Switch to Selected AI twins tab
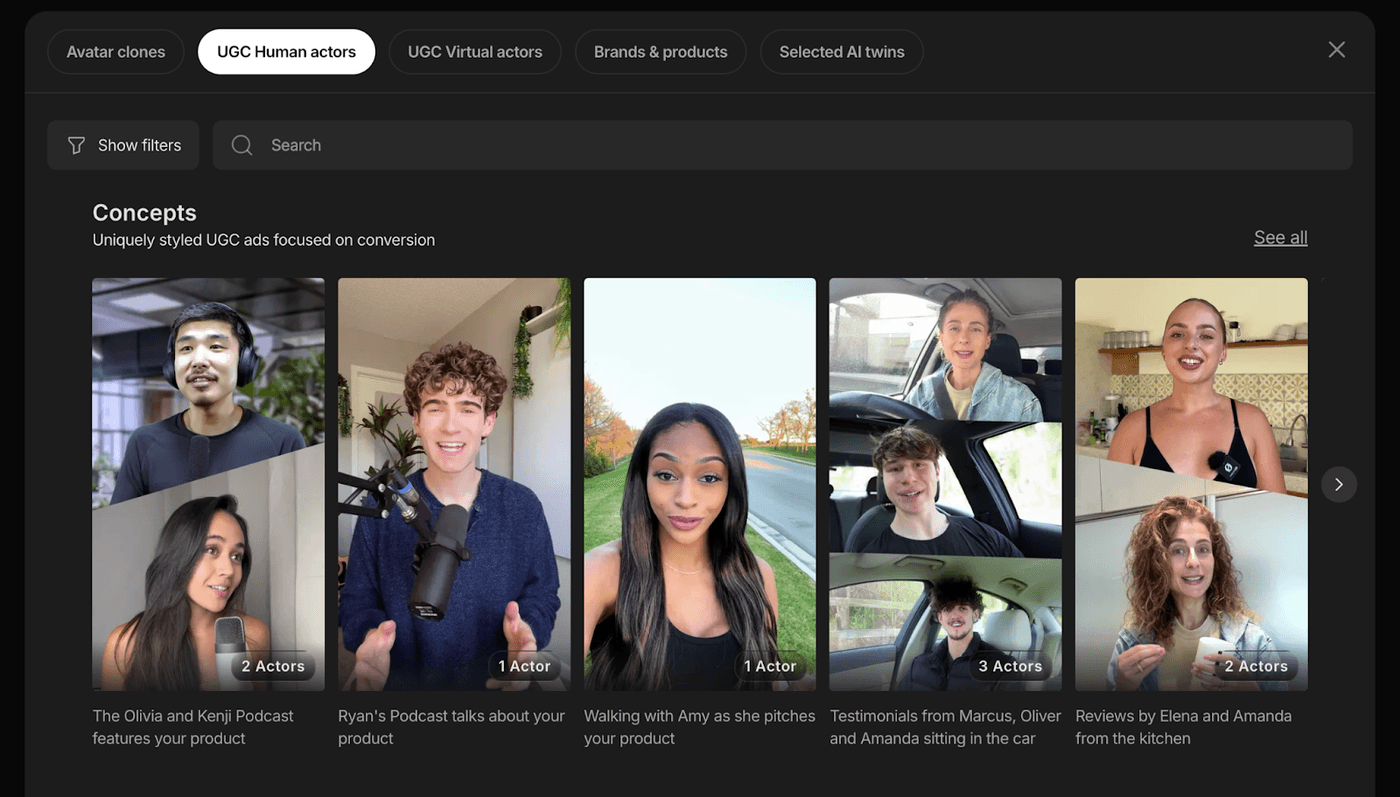Screen dimensions: 1400x797 [841, 52]
